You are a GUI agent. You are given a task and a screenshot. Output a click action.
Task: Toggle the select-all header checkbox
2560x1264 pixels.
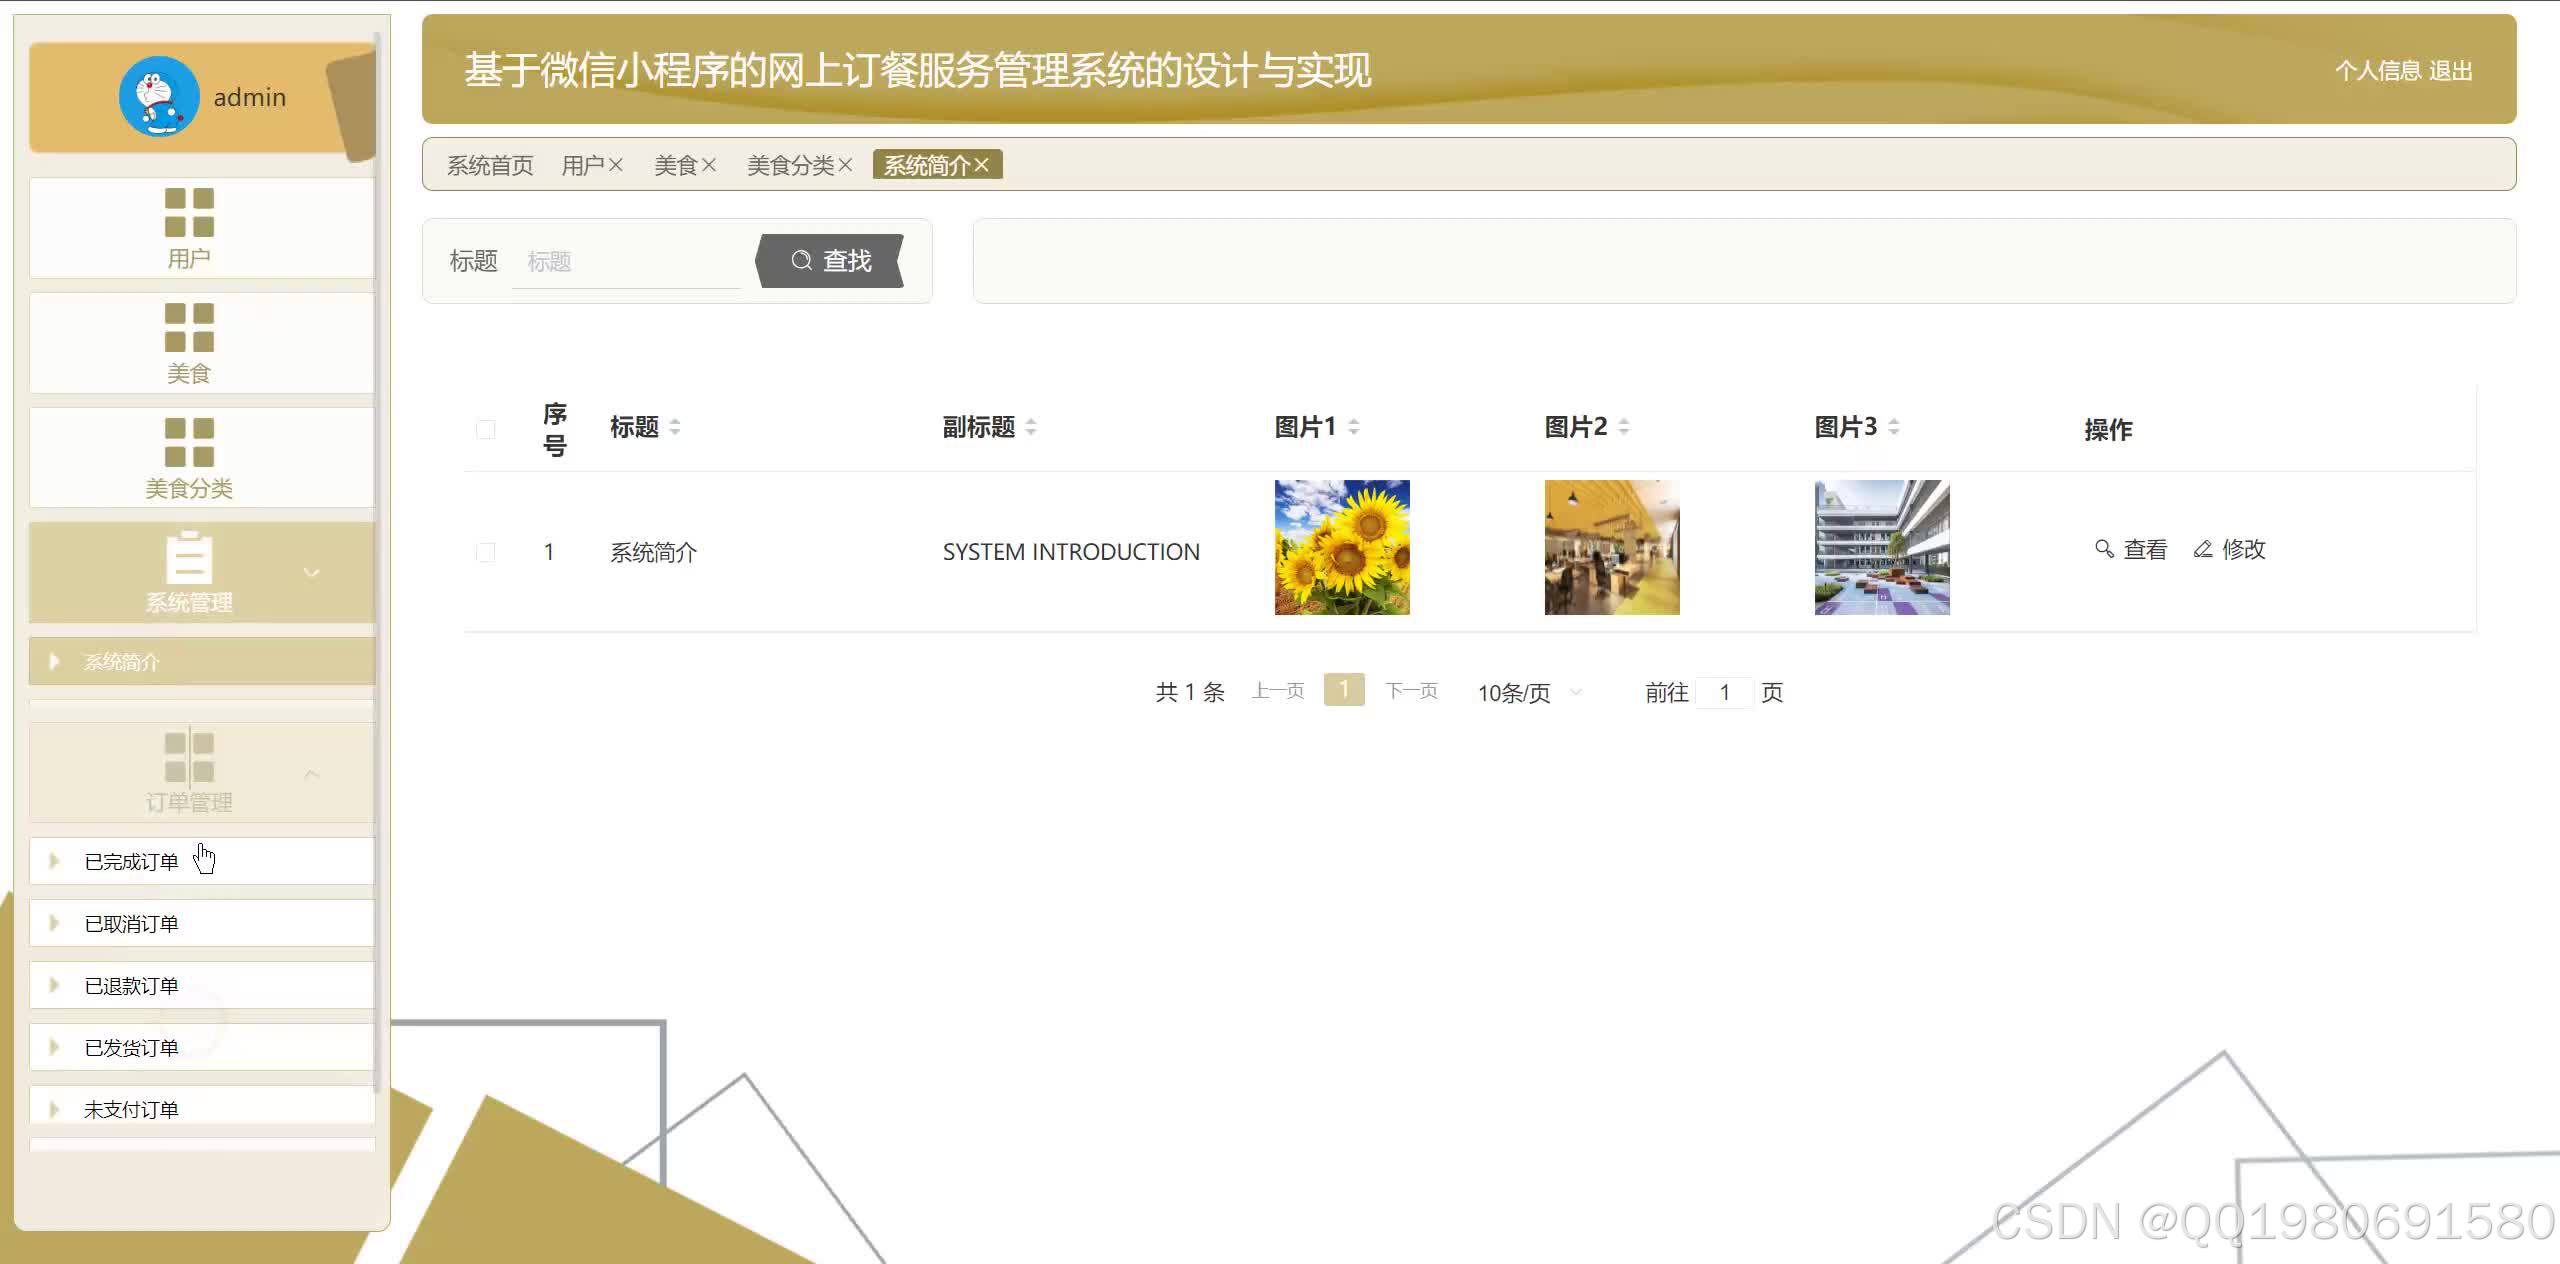coord(486,429)
